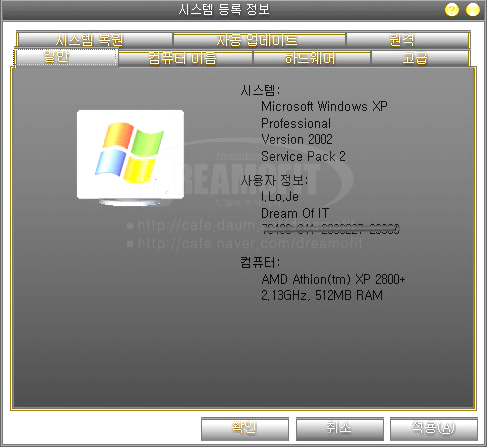This screenshot has height=447, width=487.
Task: Select the 일반 tab
Action: click(66, 57)
